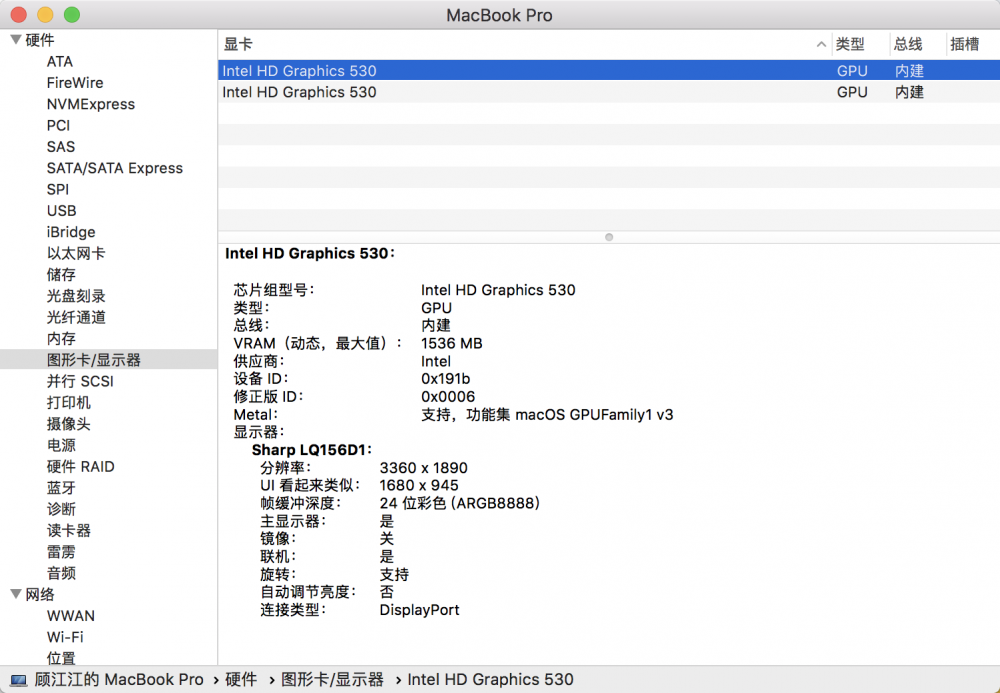Click the 显卡 column sort arrow
This screenshot has width=1000, height=693.
click(x=821, y=45)
